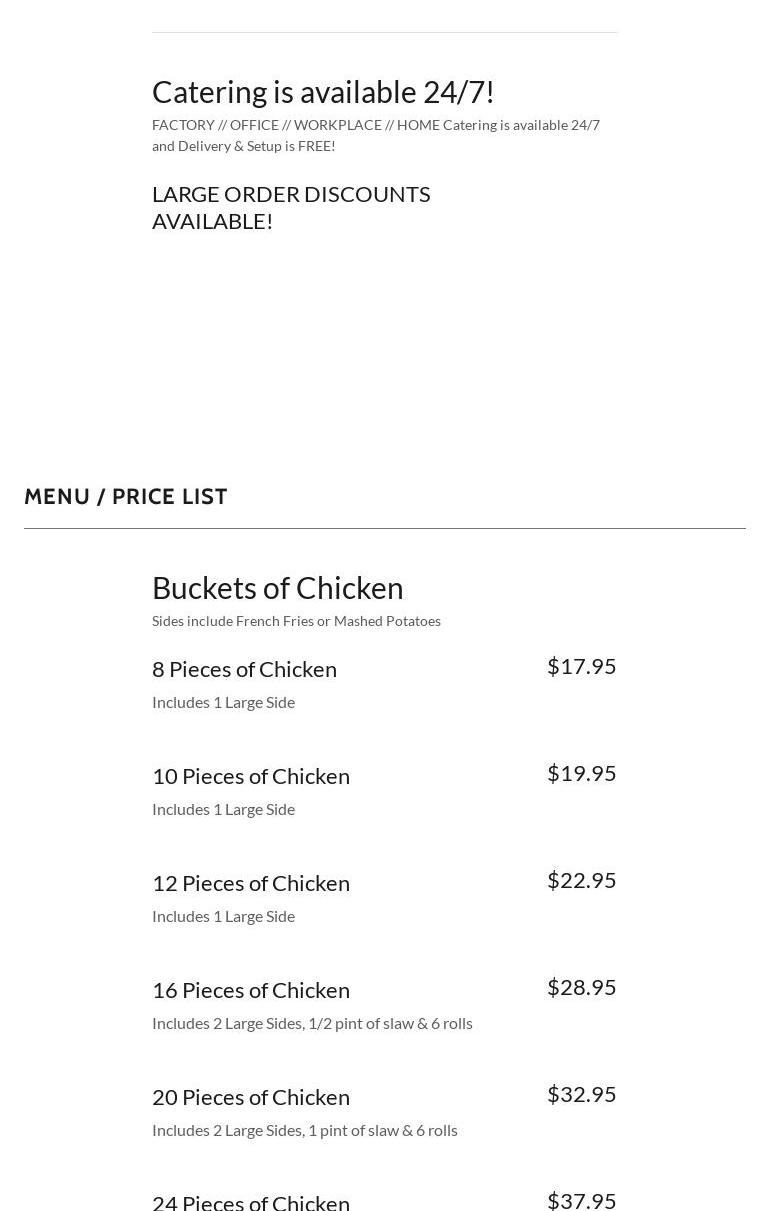The height and width of the screenshot is (1211, 770).
Task: Select the "8 Pieces of Chicken" item
Action: click(244, 669)
